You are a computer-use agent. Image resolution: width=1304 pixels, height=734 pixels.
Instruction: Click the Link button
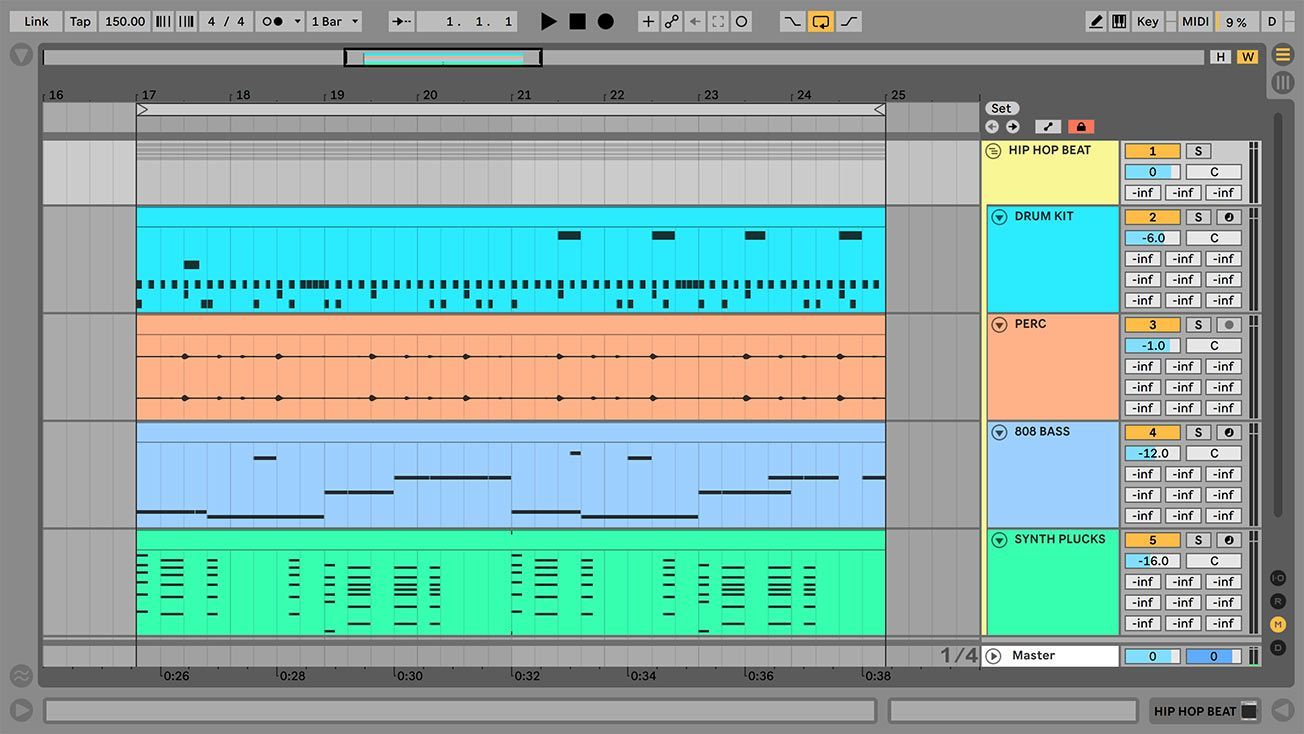(x=36, y=21)
